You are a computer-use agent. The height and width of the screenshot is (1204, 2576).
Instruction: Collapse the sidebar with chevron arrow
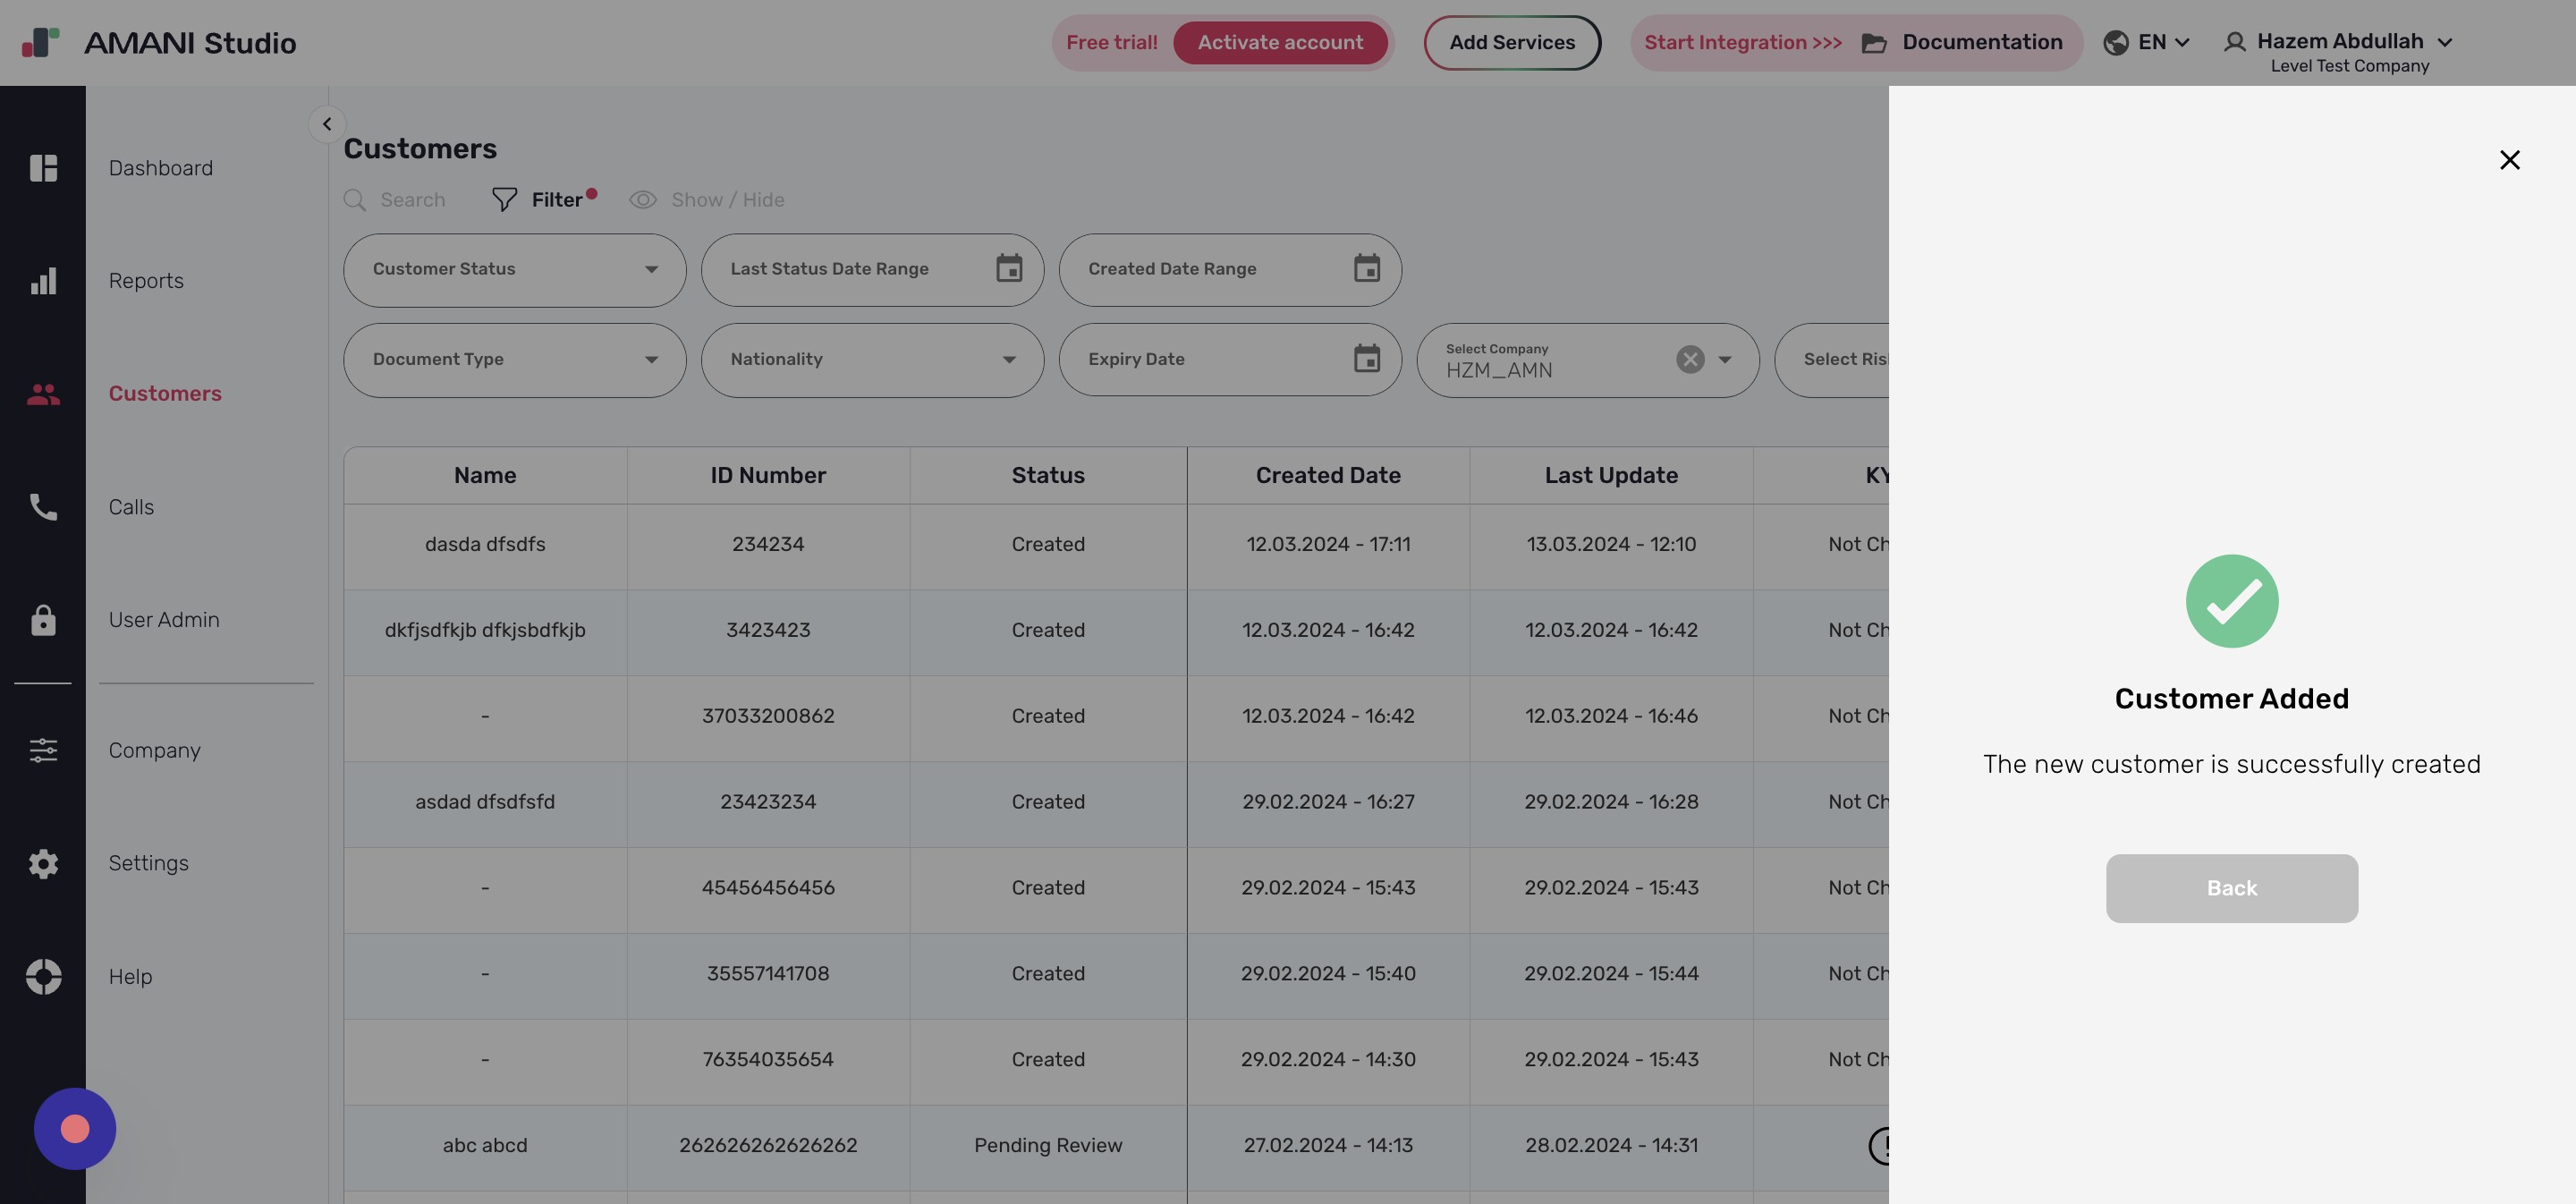(x=326, y=124)
